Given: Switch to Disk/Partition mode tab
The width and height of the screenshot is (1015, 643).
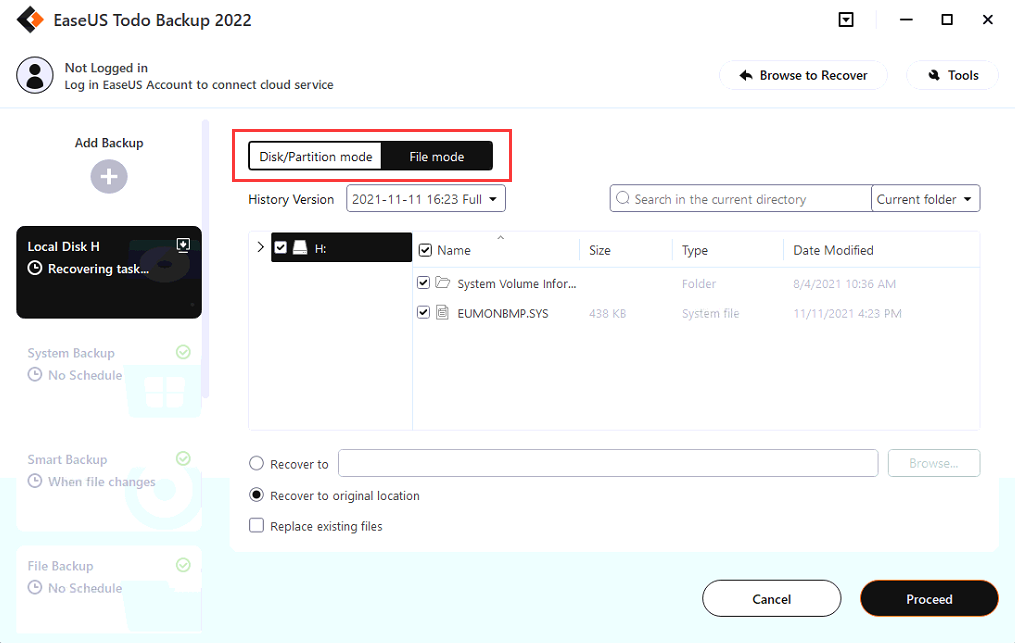Looking at the screenshot, I should [315, 156].
